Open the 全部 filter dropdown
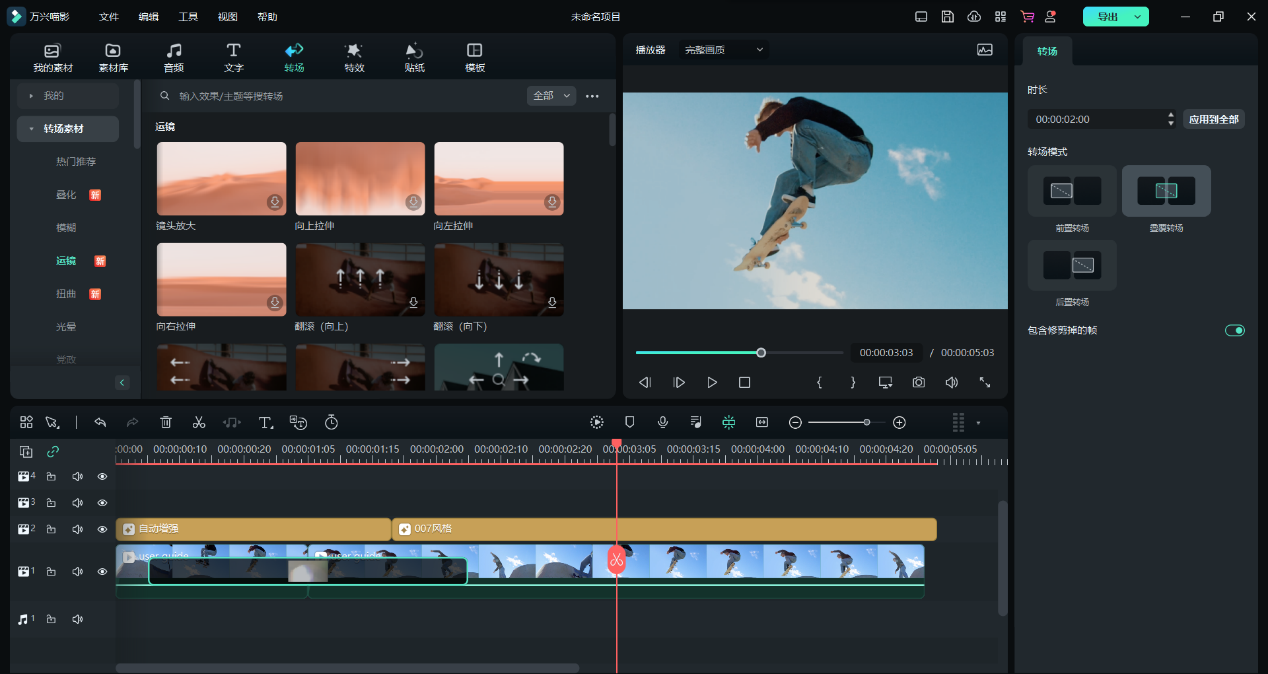This screenshot has height=674, width=1268. click(552, 96)
